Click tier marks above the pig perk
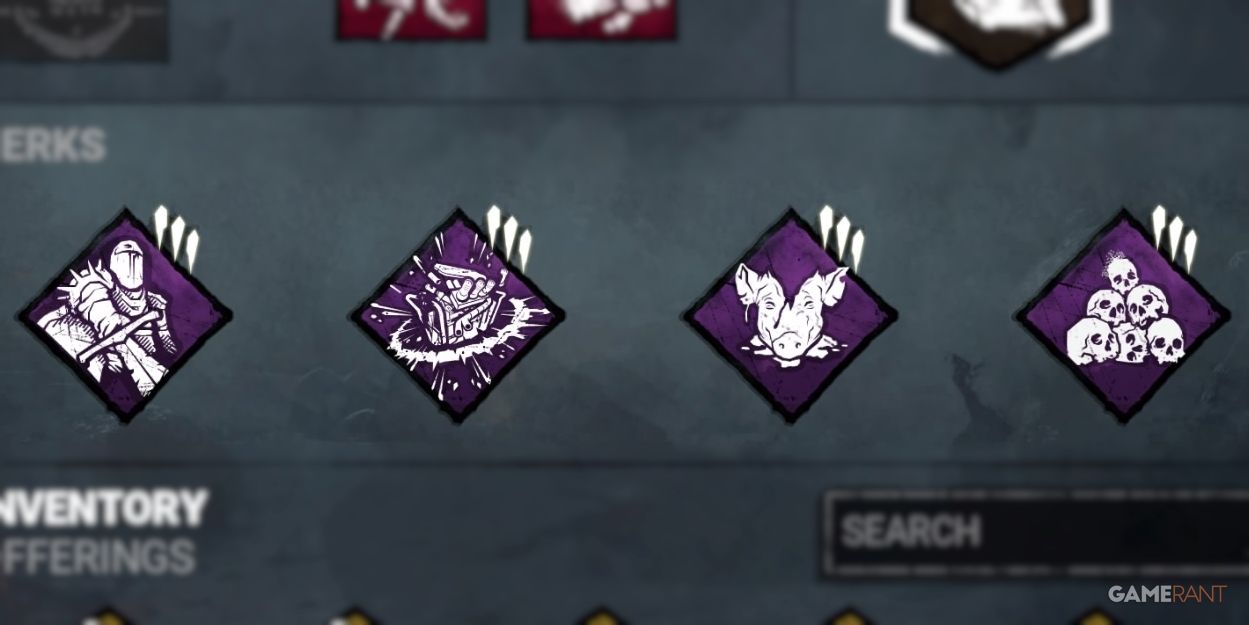The width and height of the screenshot is (1249, 625). [x=841, y=238]
